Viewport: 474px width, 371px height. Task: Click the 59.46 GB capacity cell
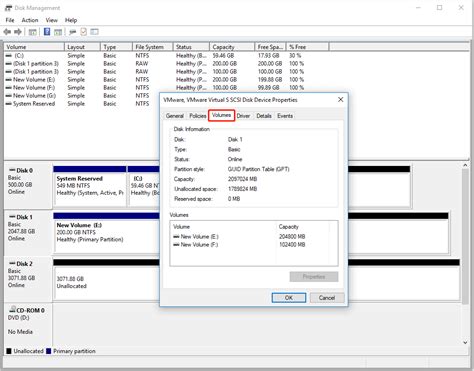pyautogui.click(x=223, y=56)
